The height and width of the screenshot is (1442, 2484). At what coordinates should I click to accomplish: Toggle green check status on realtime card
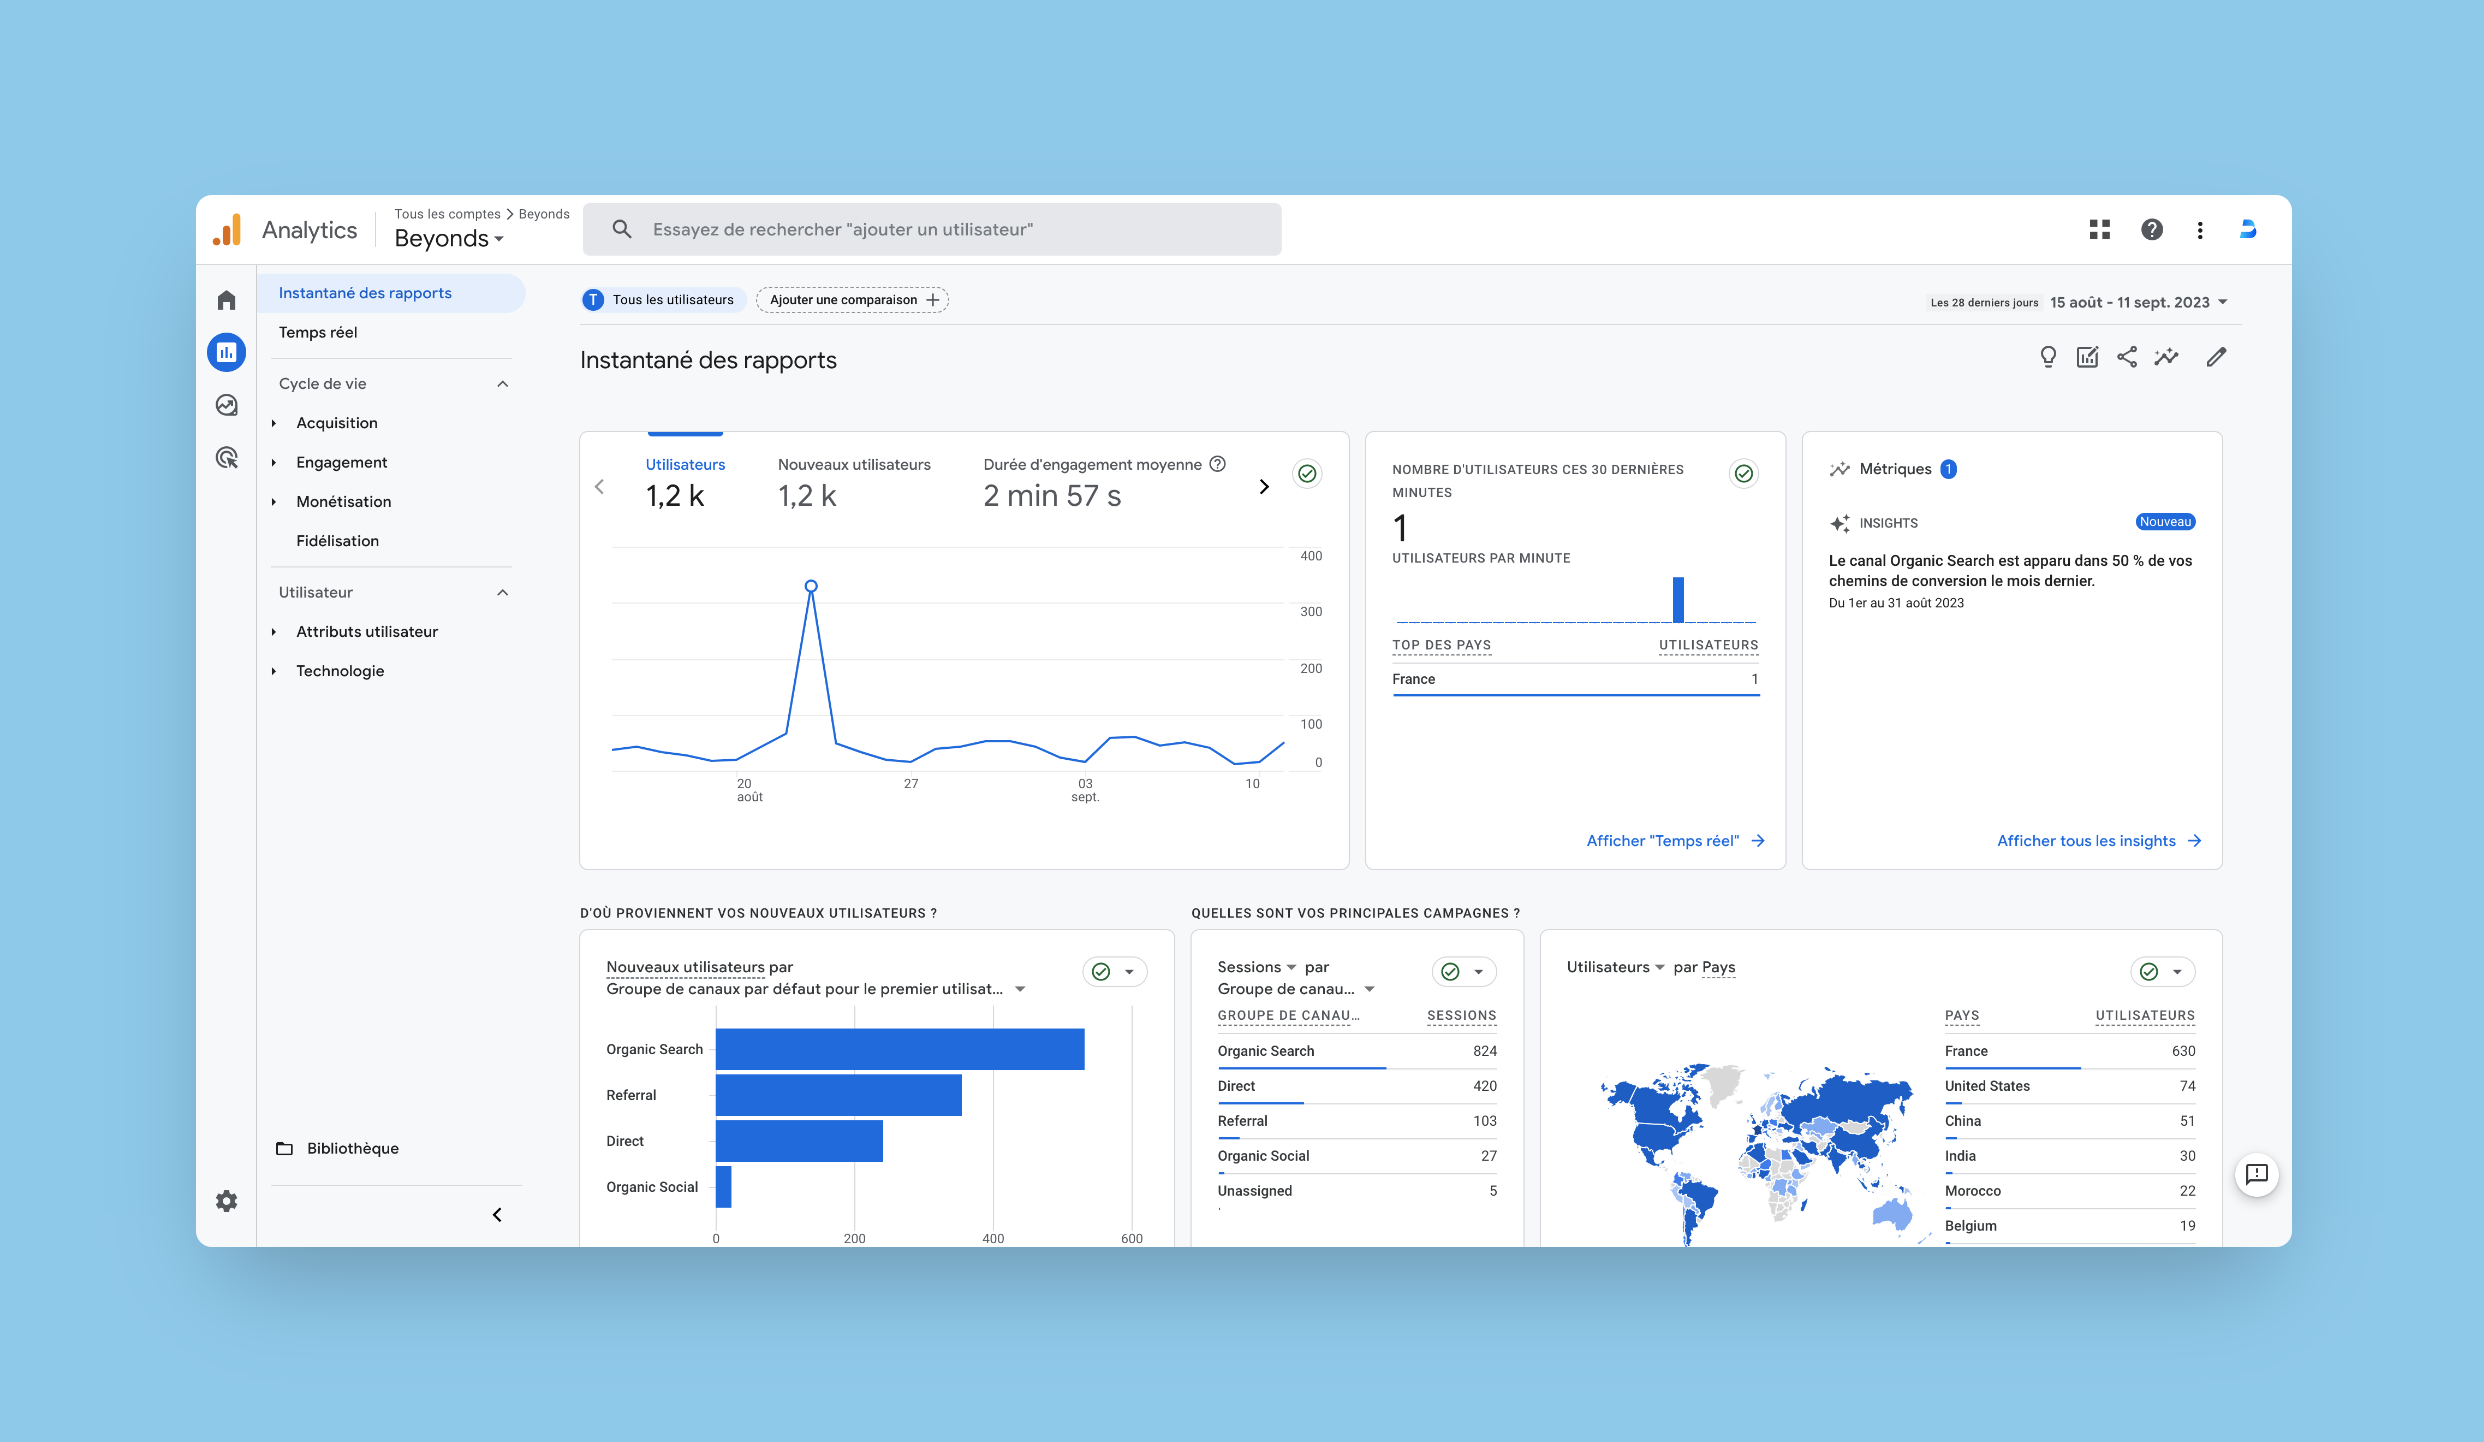1743,474
